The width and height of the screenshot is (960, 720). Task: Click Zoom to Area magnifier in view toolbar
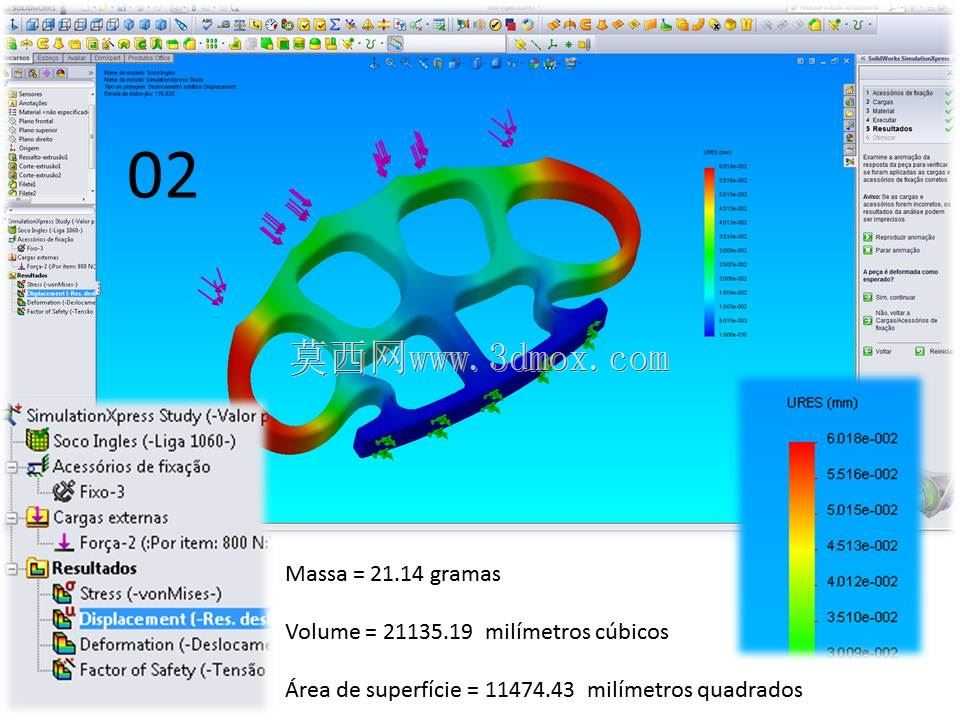point(406,63)
